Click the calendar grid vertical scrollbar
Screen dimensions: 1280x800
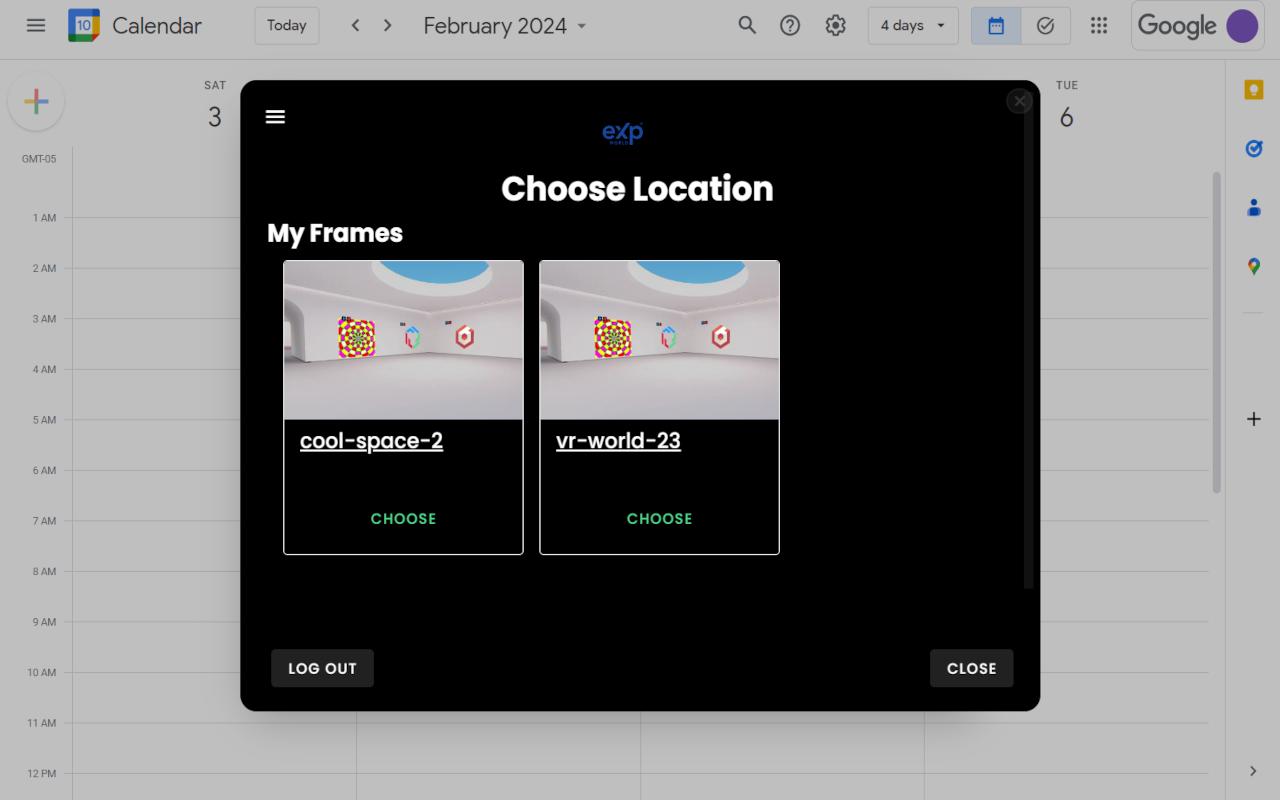click(1216, 332)
